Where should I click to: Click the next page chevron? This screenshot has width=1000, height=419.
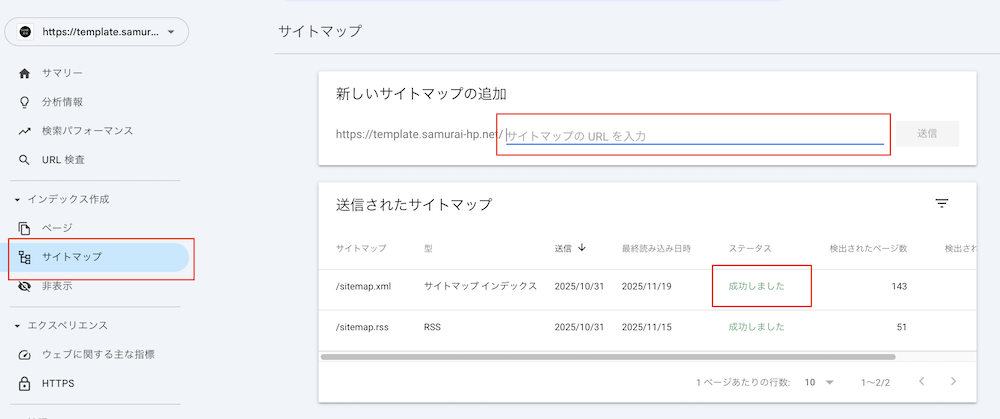[x=953, y=381]
